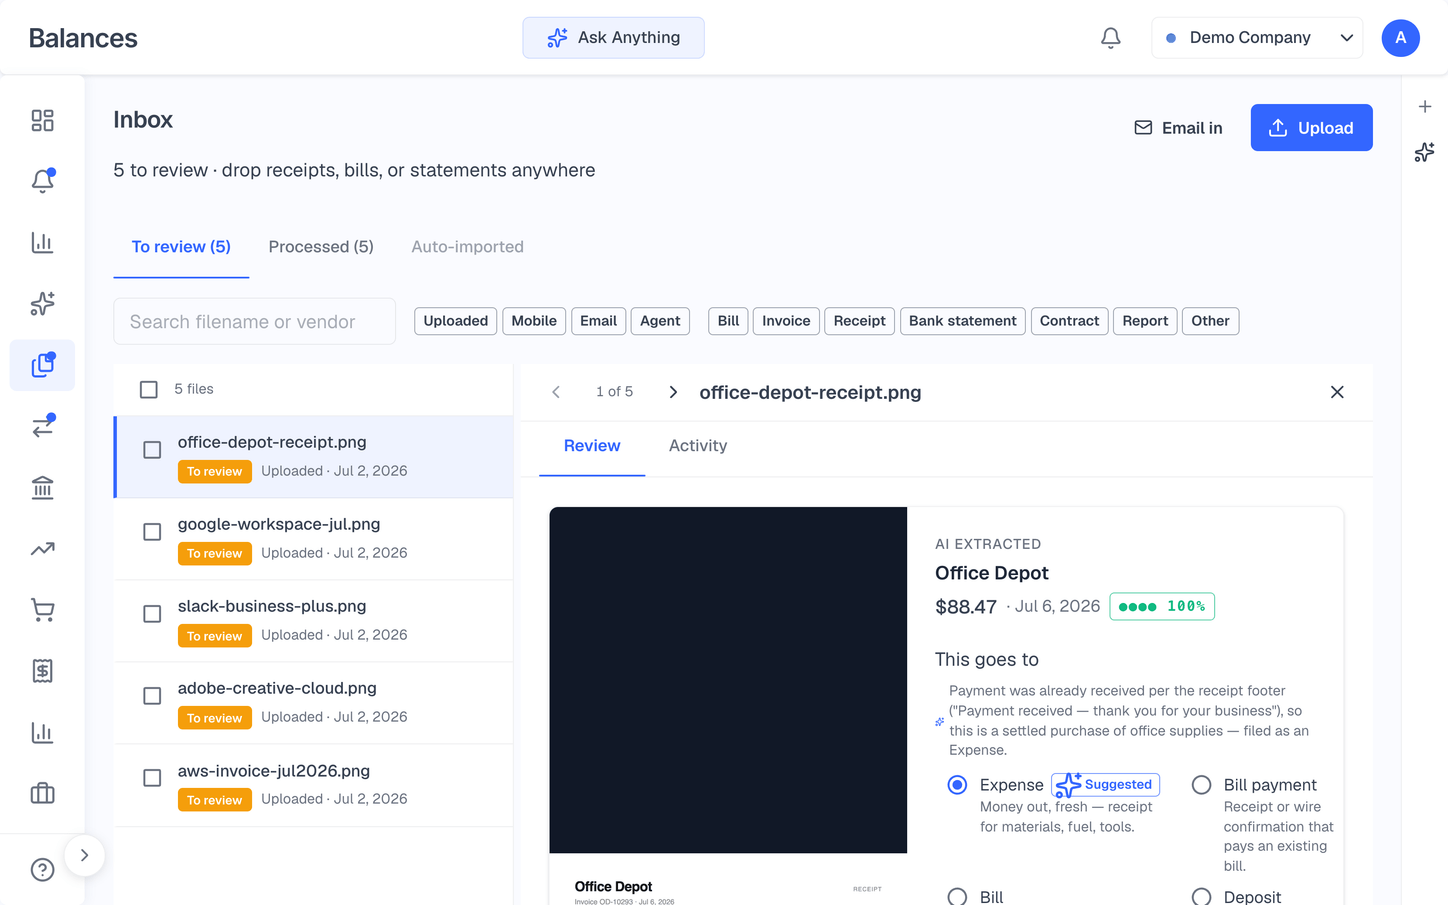
Task: Open the Review tab in preview
Action: (x=592, y=446)
